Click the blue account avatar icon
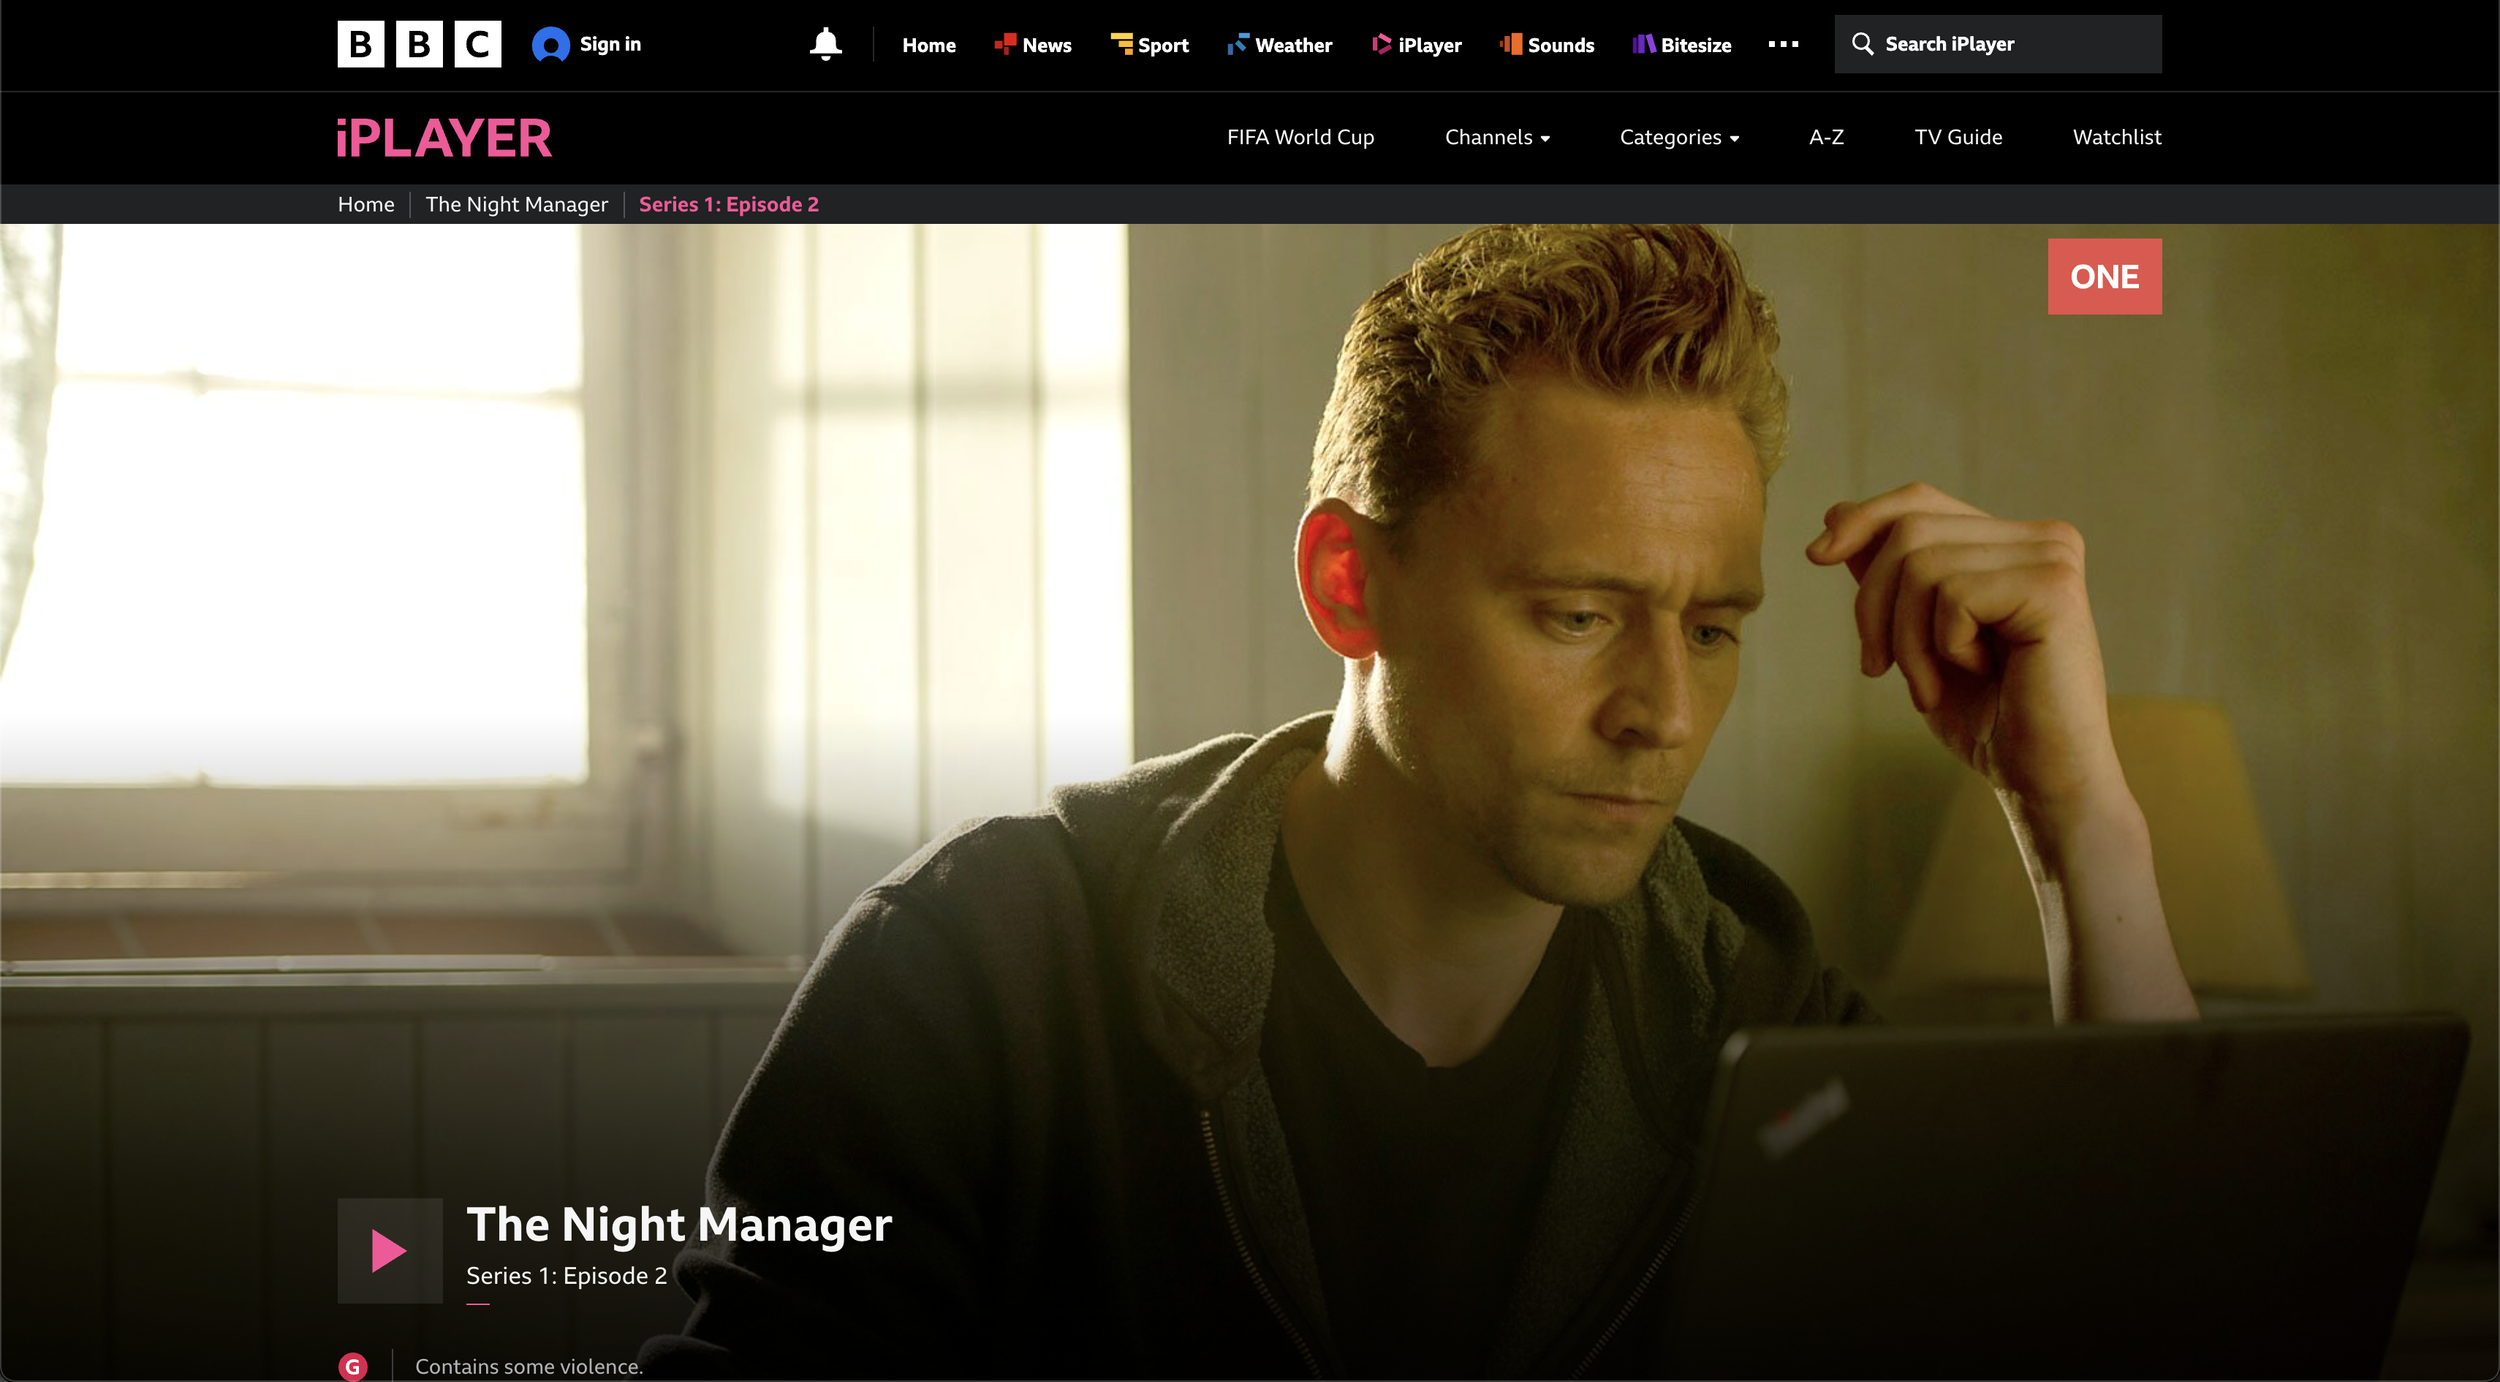Image resolution: width=2500 pixels, height=1382 pixels. coord(550,44)
